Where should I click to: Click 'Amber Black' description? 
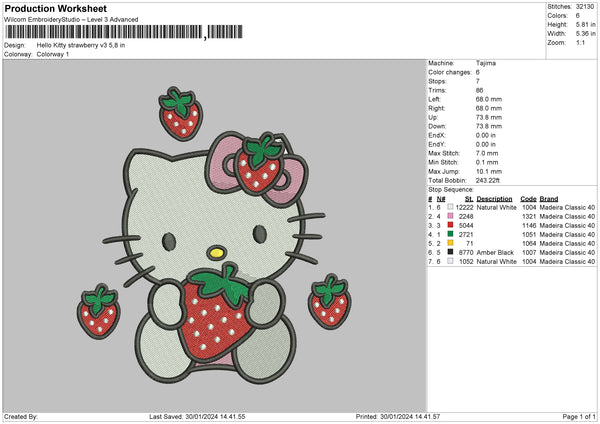(x=495, y=253)
